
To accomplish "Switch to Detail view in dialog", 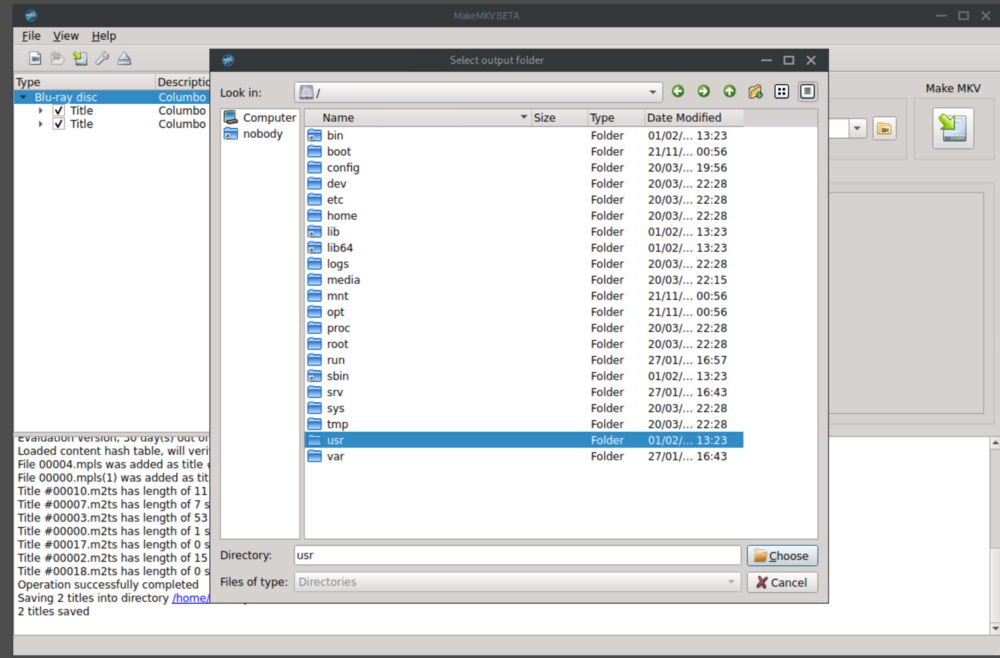I will coord(807,92).
